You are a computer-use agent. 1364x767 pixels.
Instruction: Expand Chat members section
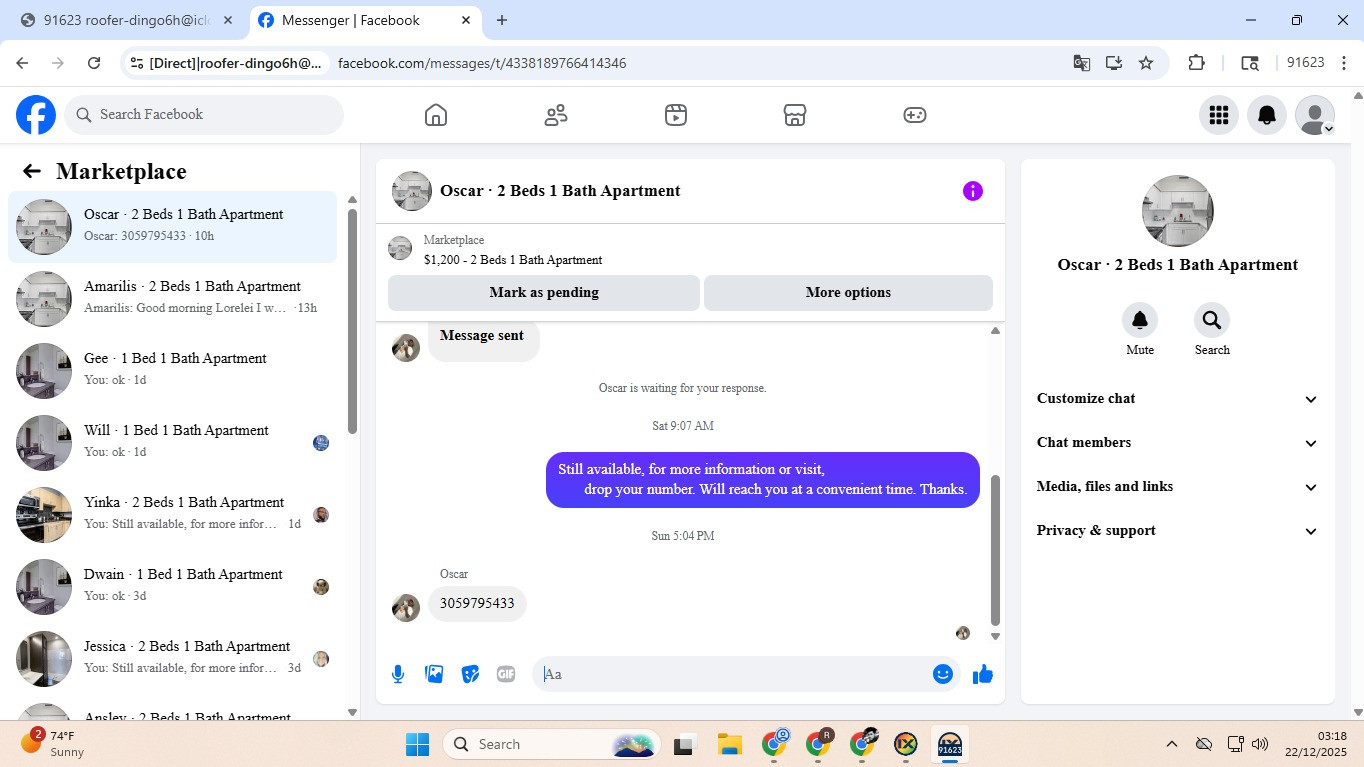coord(1178,443)
